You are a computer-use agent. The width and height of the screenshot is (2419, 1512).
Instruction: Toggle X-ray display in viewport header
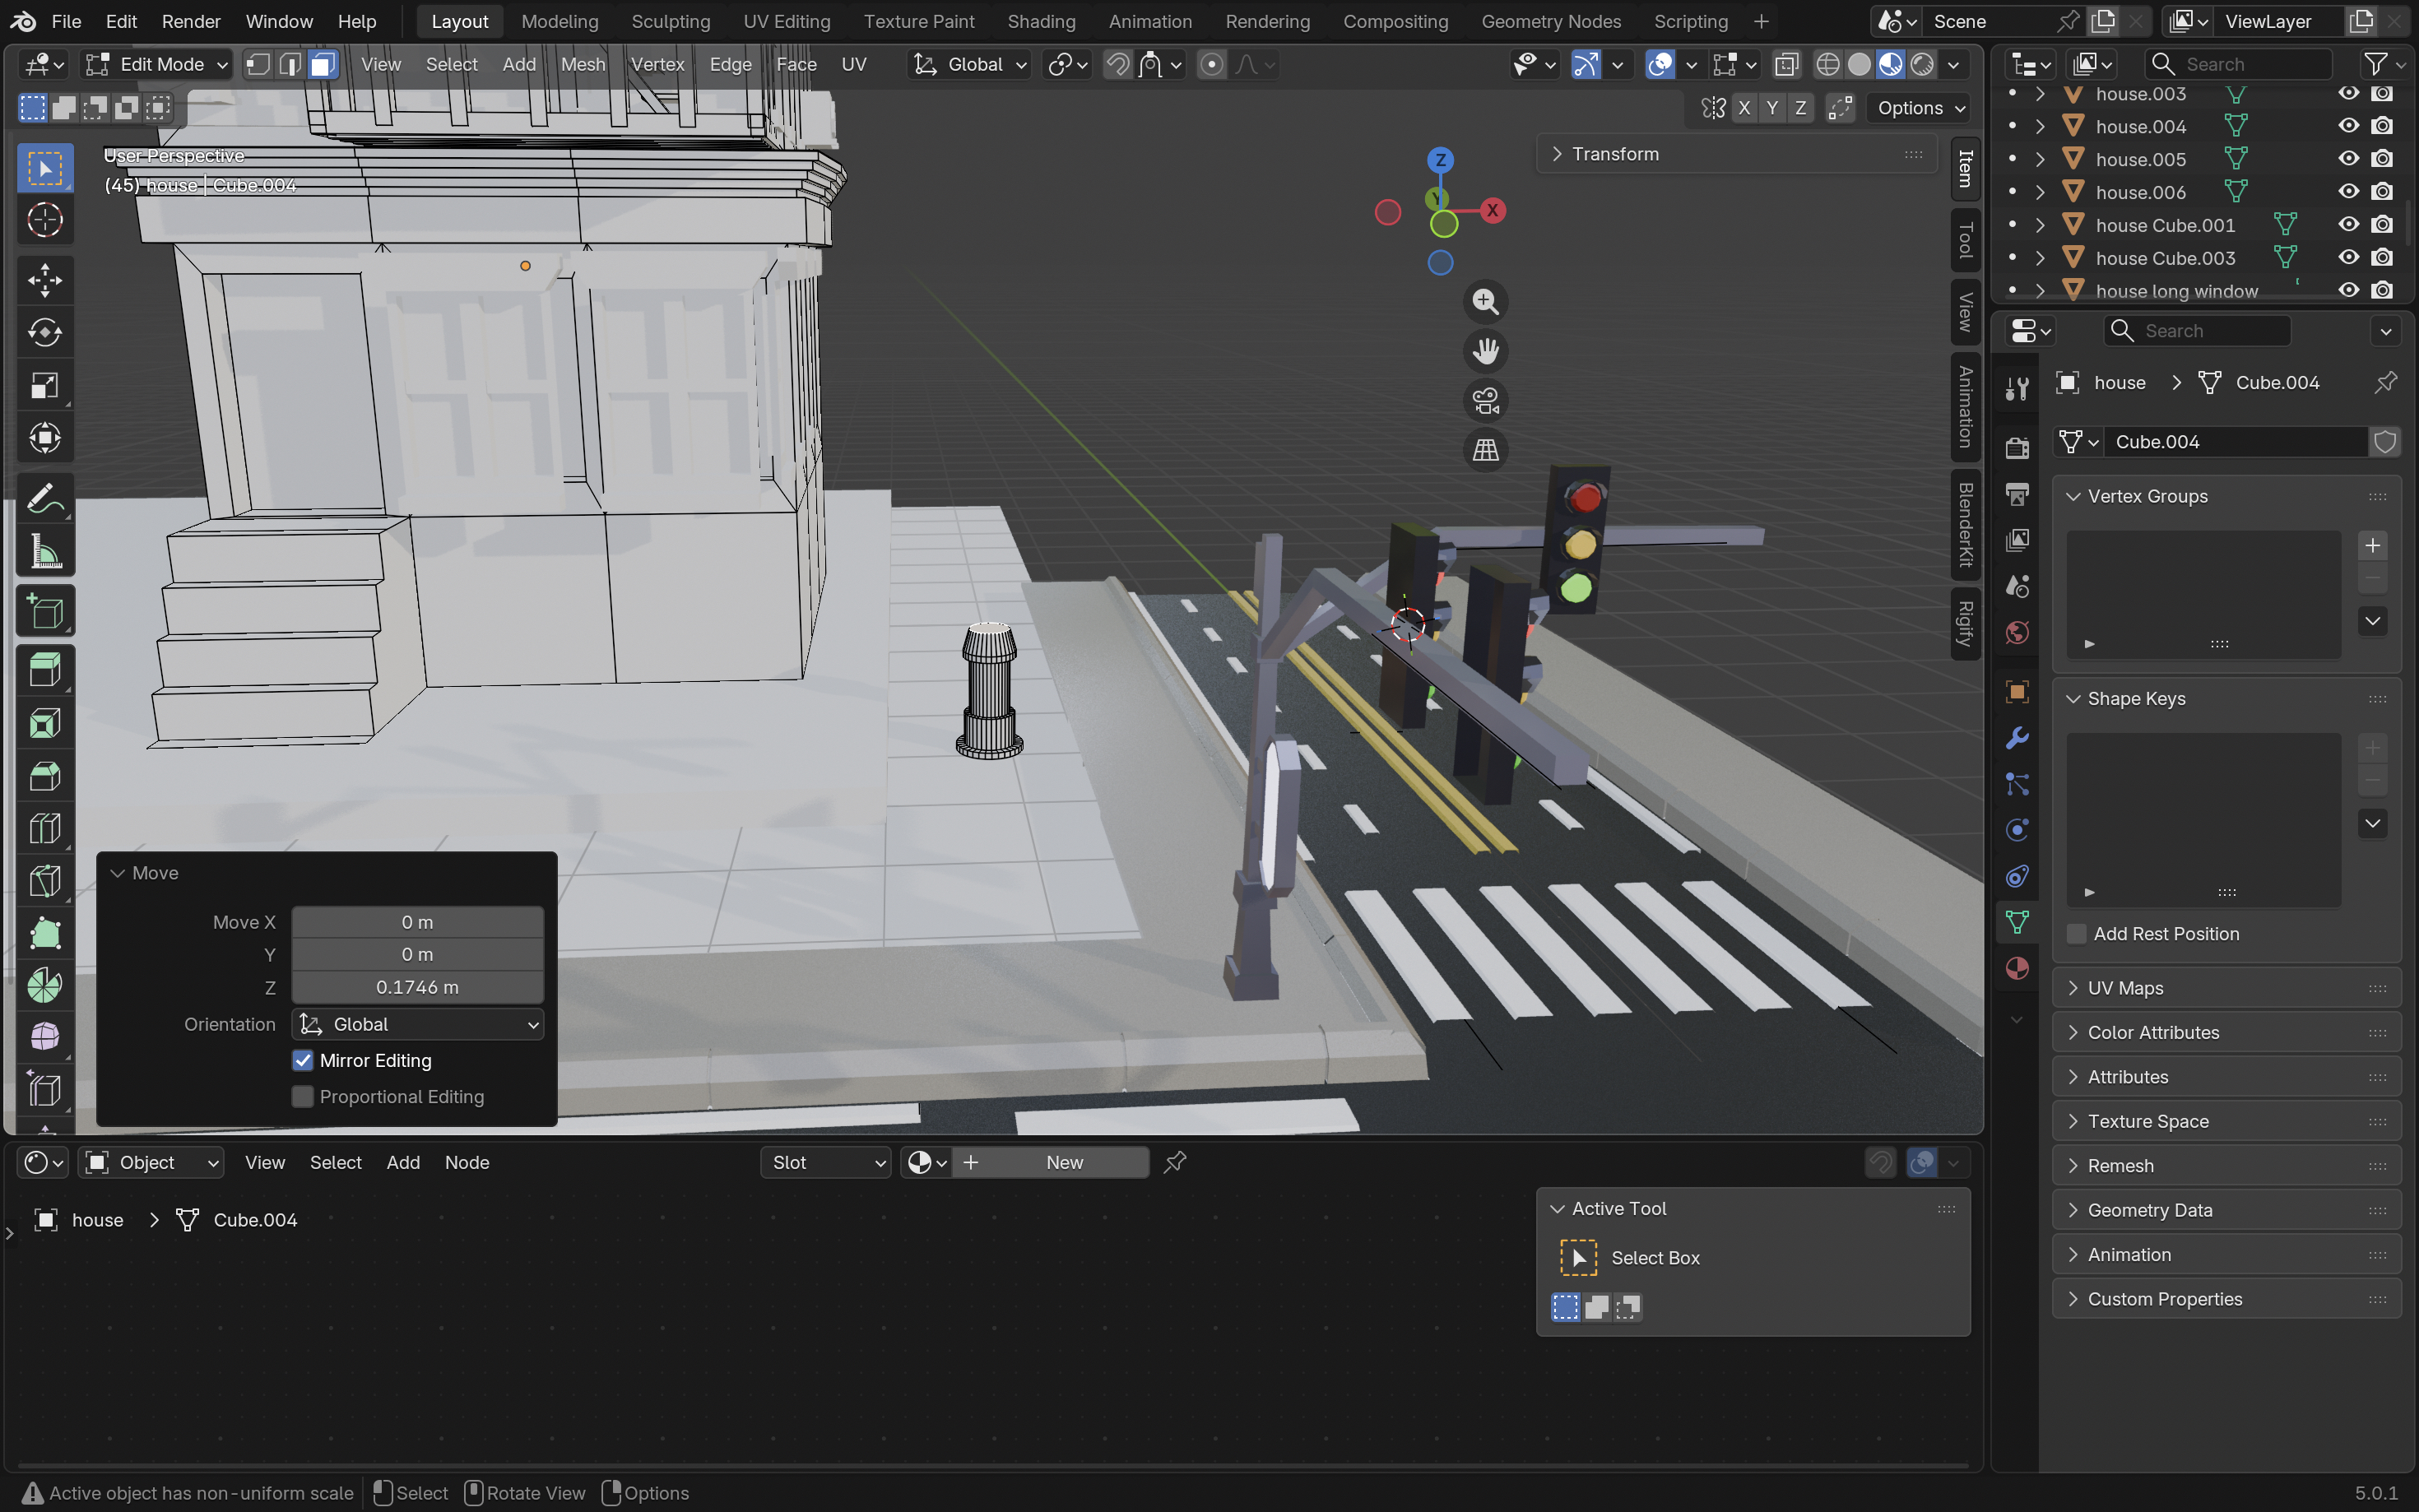click(1786, 65)
